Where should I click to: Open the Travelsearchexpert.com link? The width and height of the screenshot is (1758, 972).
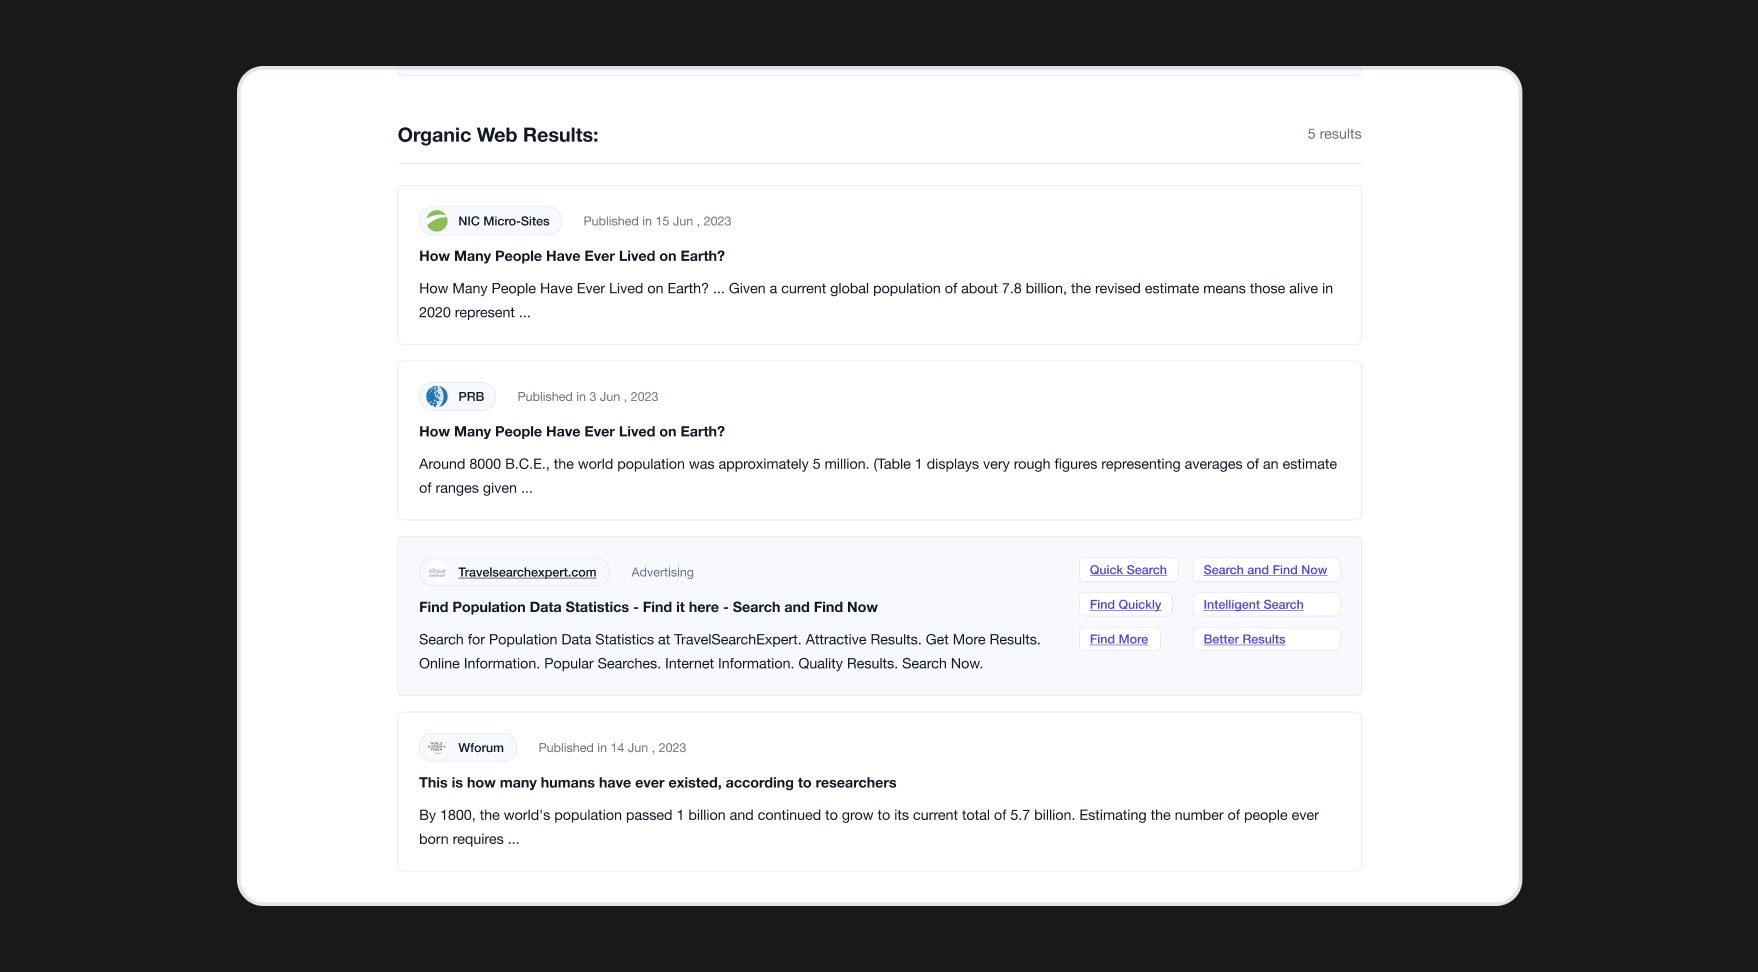pos(527,573)
